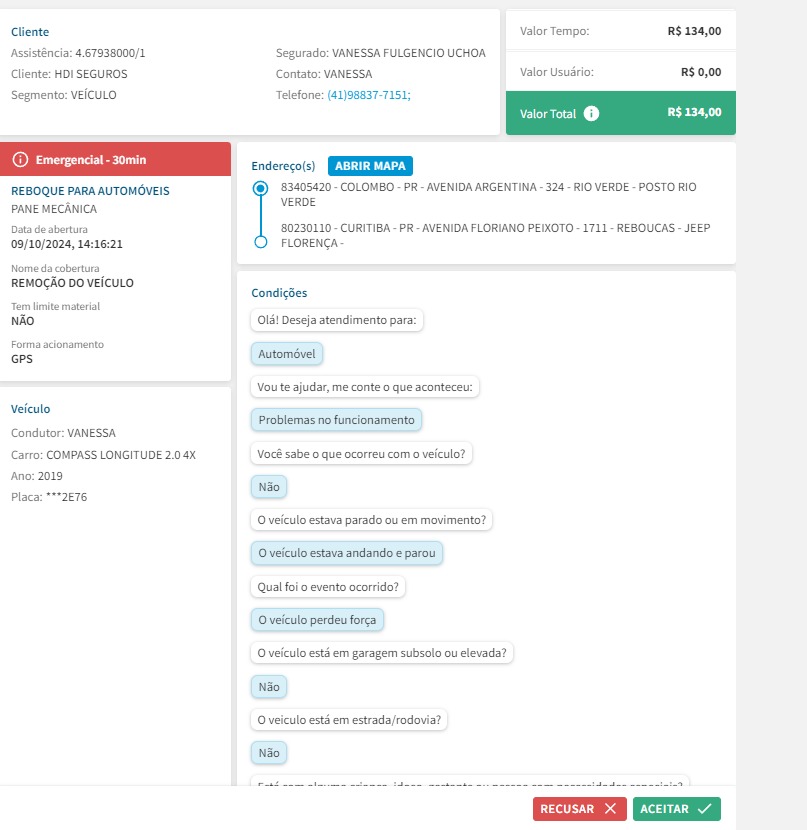Select the origin address marker for Colombo

(x=261, y=188)
